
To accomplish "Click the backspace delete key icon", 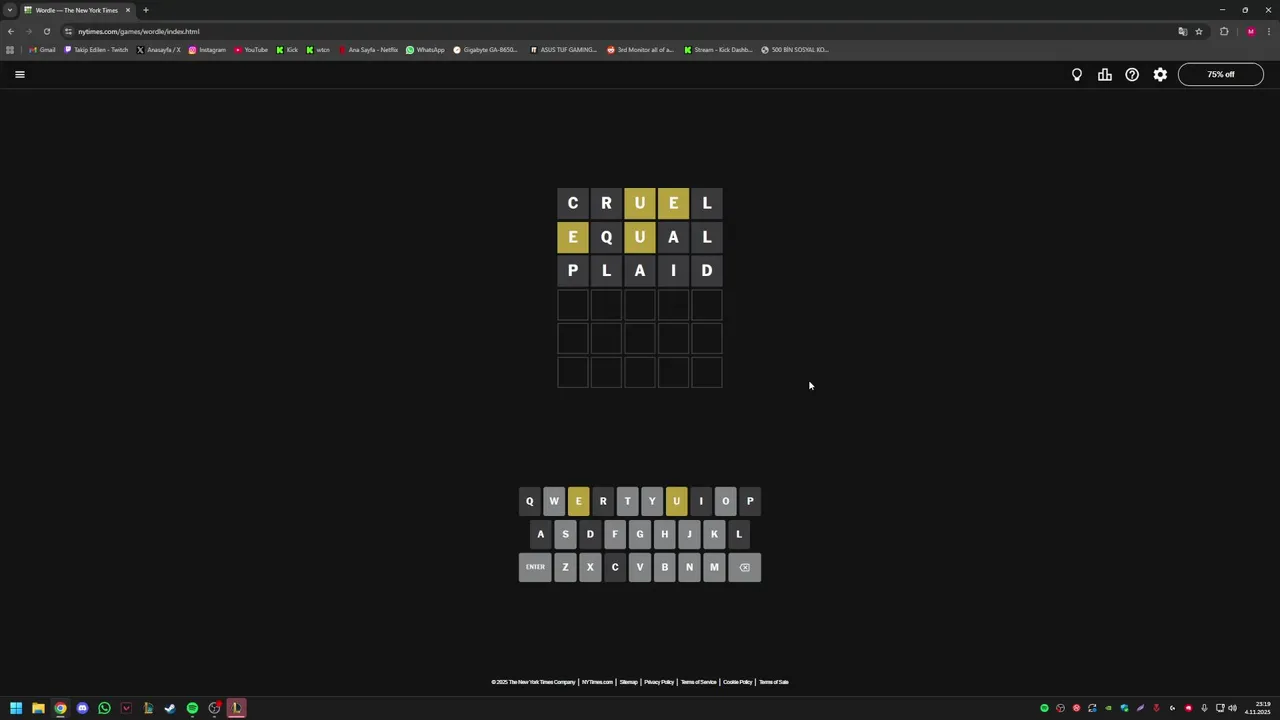I will 745,567.
